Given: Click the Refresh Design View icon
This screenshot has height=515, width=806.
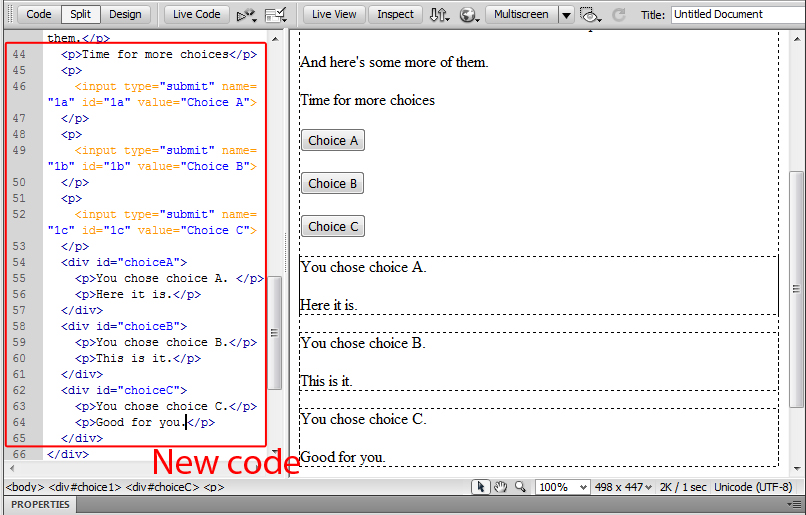Looking at the screenshot, I should point(619,15).
